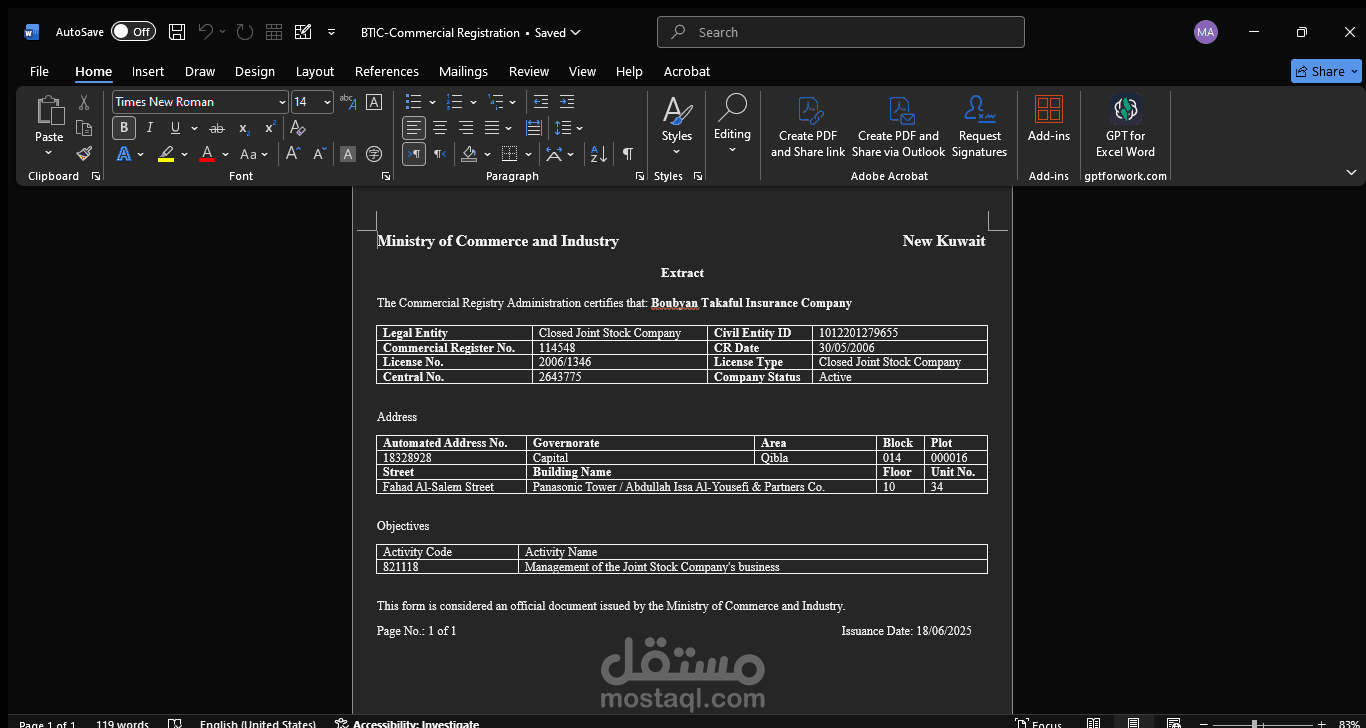Viewport: 1366px width, 728px height.
Task: Click the Enclose Characters icon
Action: click(x=374, y=154)
